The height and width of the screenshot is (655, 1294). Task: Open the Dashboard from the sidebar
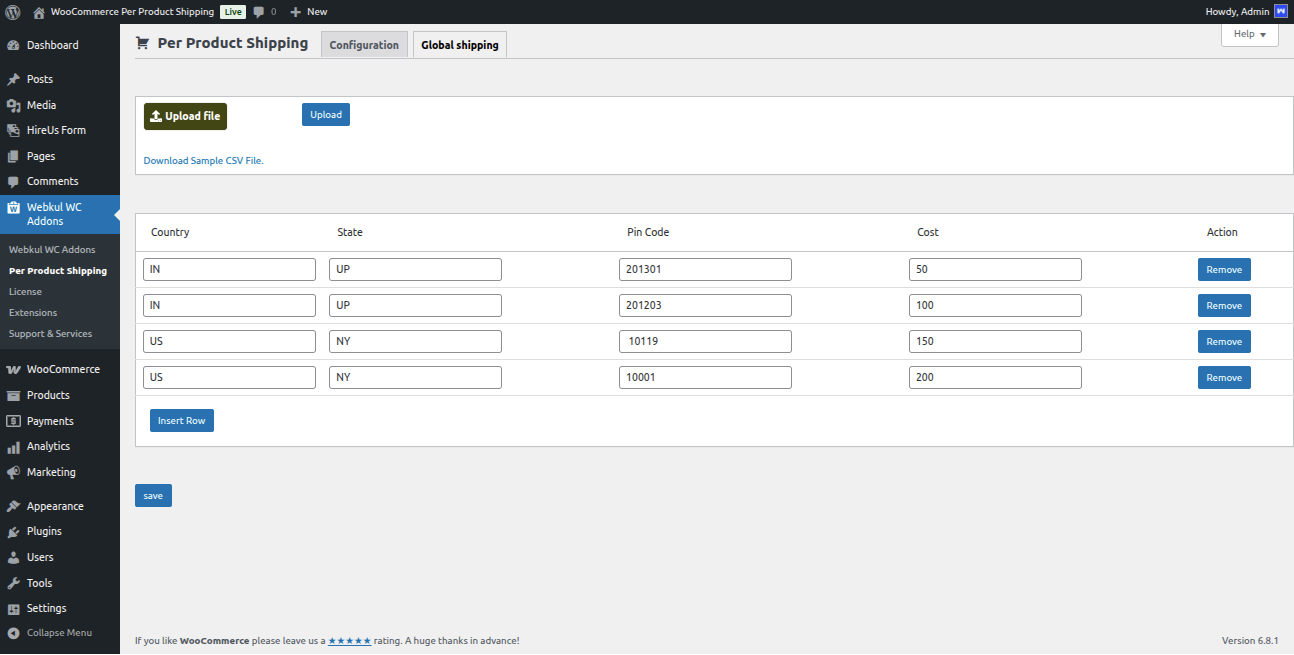(14, 44)
